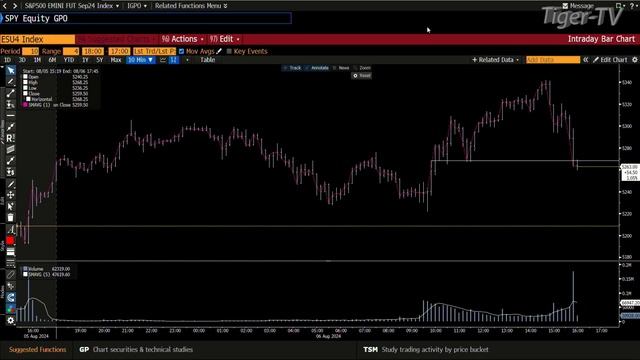Enable the Annotate option

(x=317, y=68)
